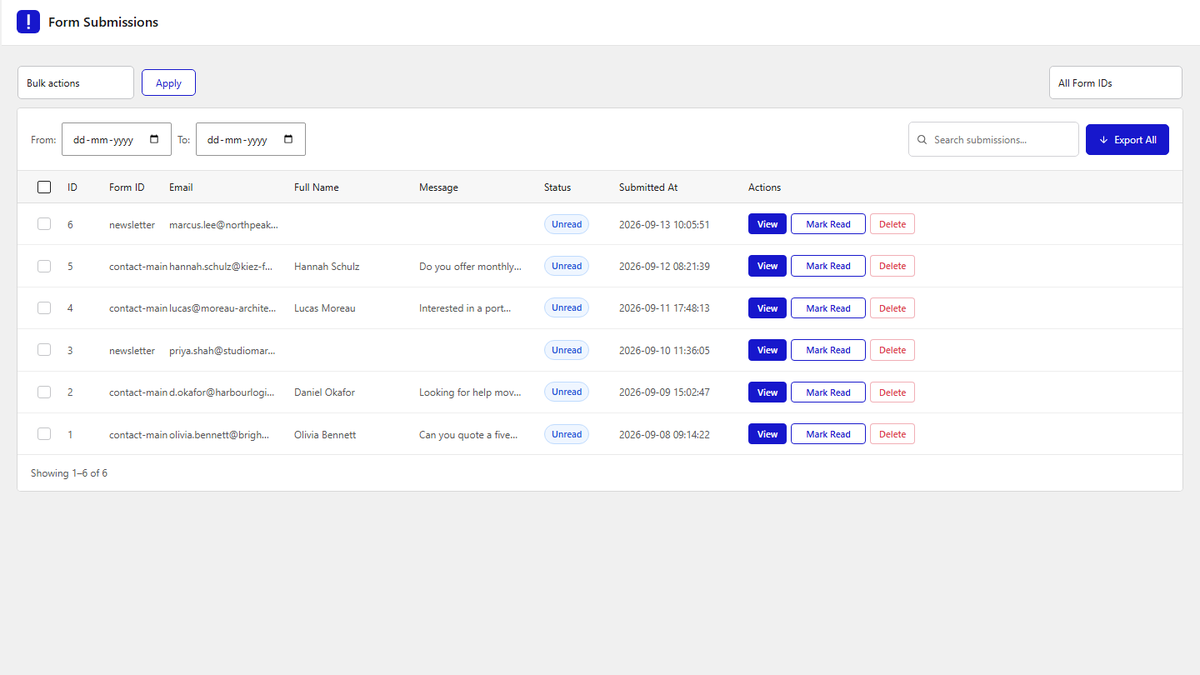Click the To date input field
1200x675 pixels.
point(250,140)
